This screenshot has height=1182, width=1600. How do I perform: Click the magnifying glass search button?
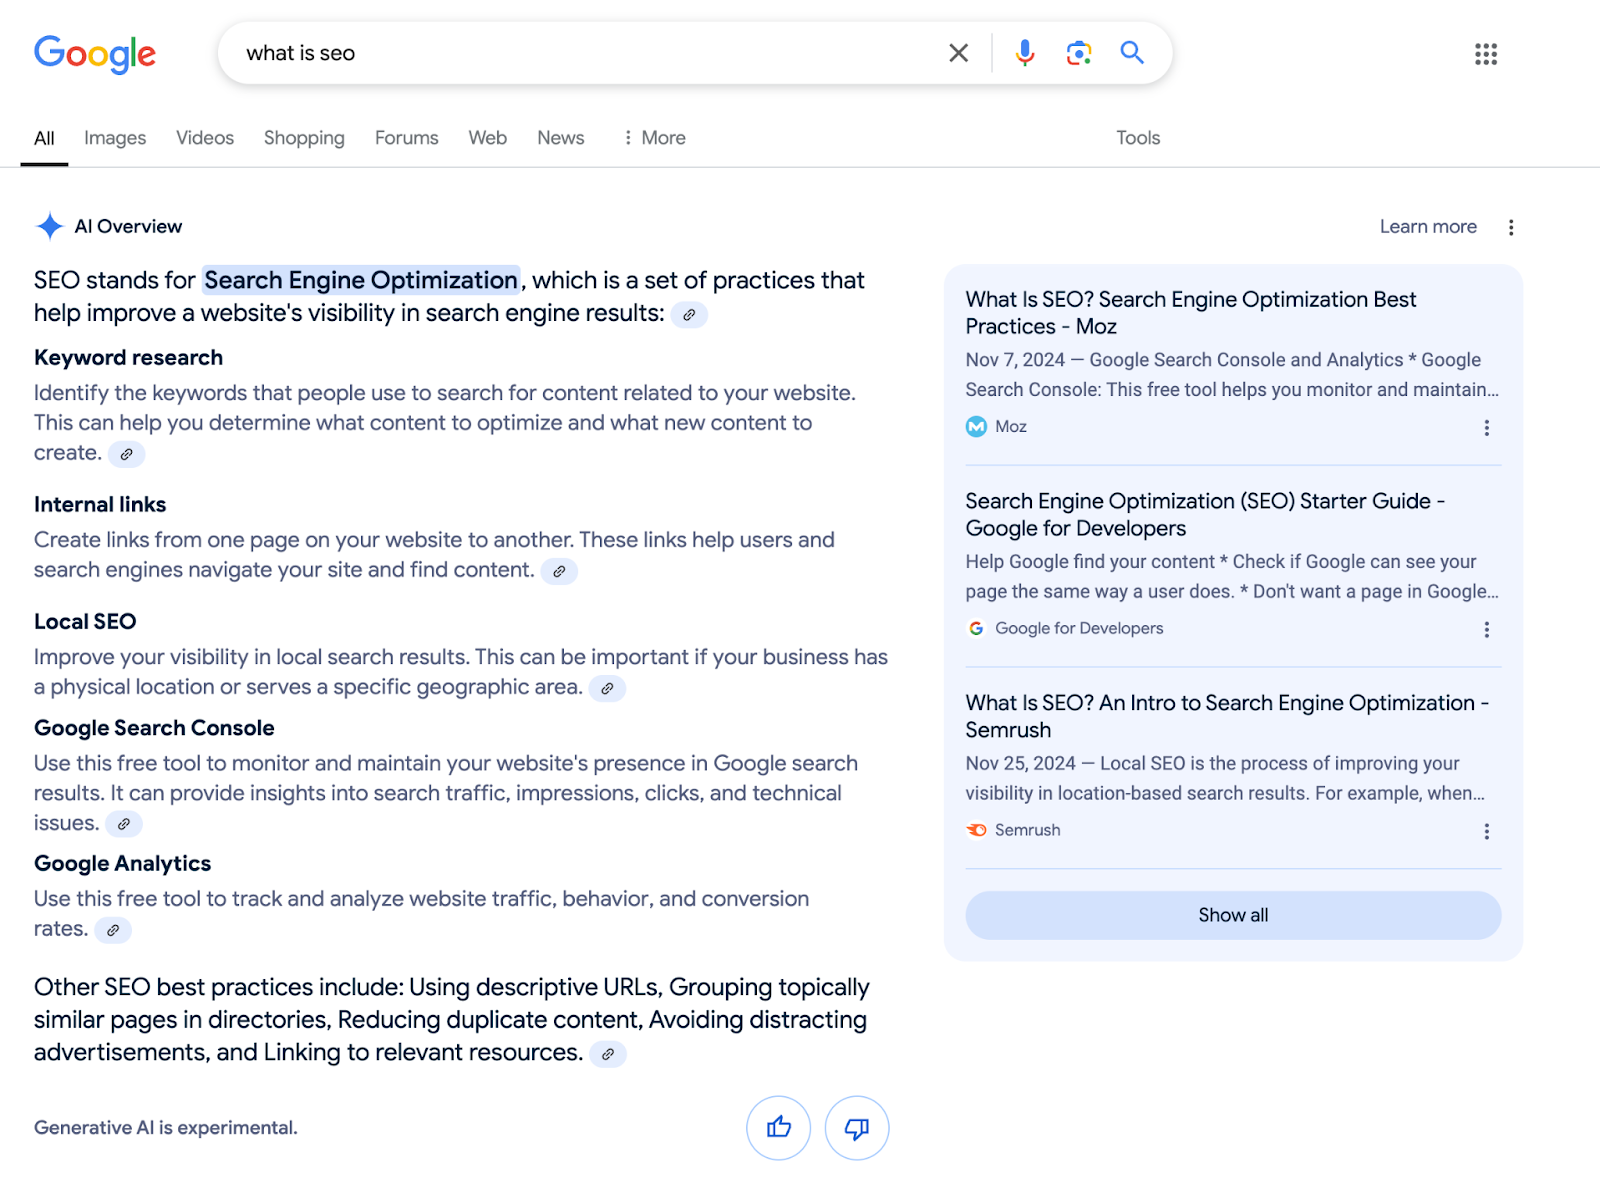click(x=1131, y=53)
